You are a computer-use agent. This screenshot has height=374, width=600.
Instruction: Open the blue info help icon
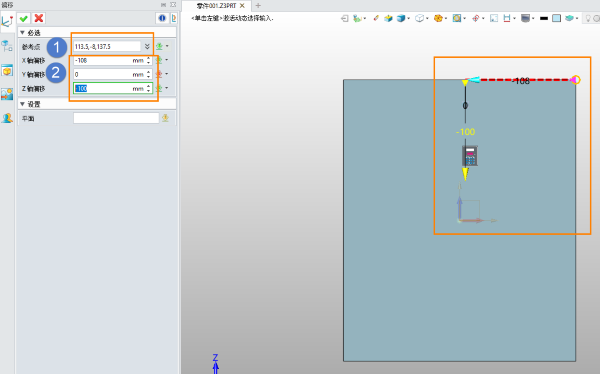pos(162,18)
